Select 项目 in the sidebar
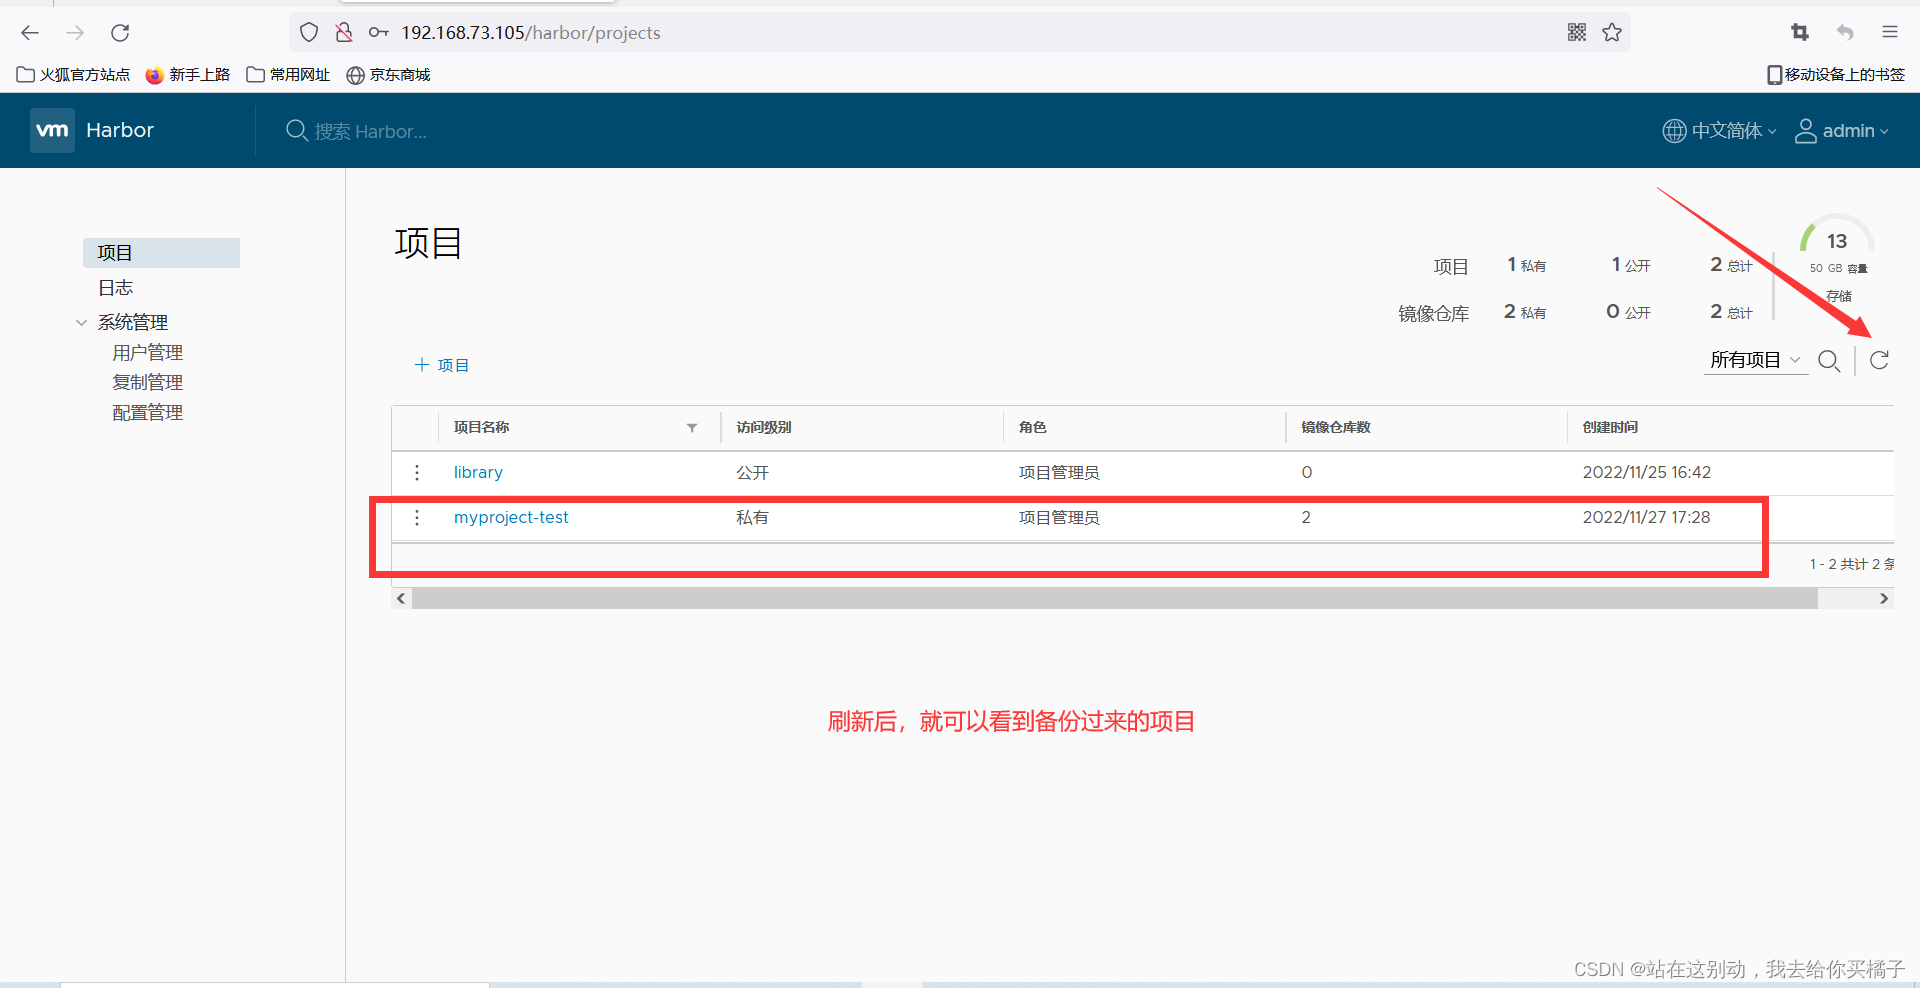This screenshot has height=988, width=1920. [x=161, y=253]
